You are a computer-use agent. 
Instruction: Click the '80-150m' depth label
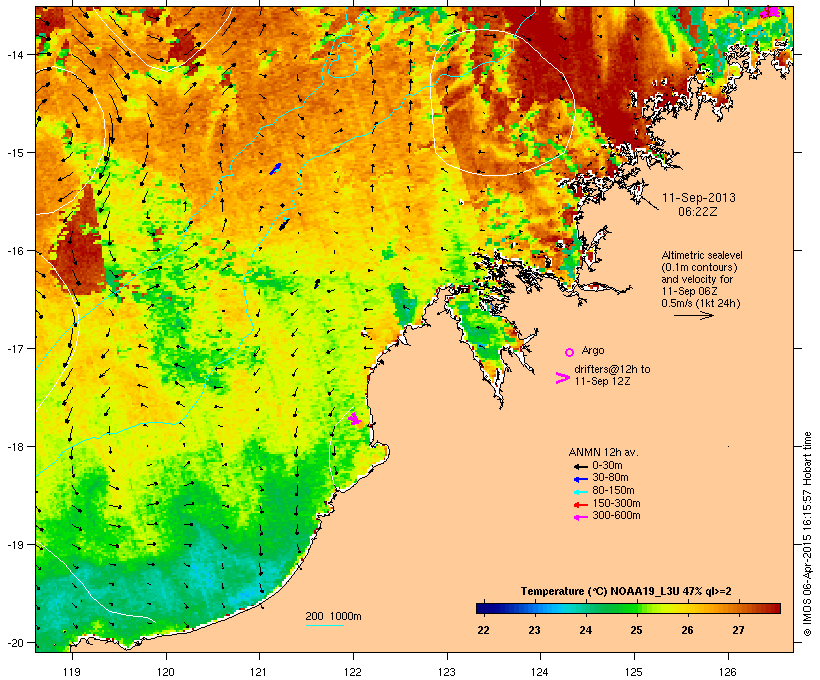click(x=613, y=491)
